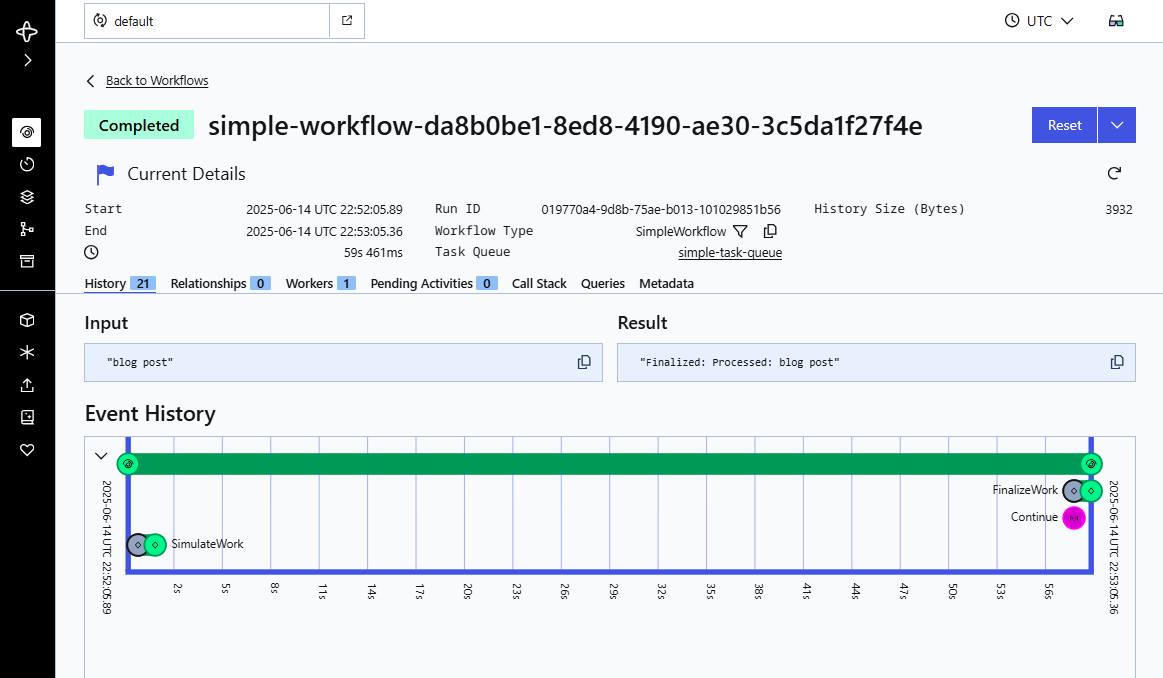
Task: Give feedback using the heart icon
Action: tap(27, 450)
